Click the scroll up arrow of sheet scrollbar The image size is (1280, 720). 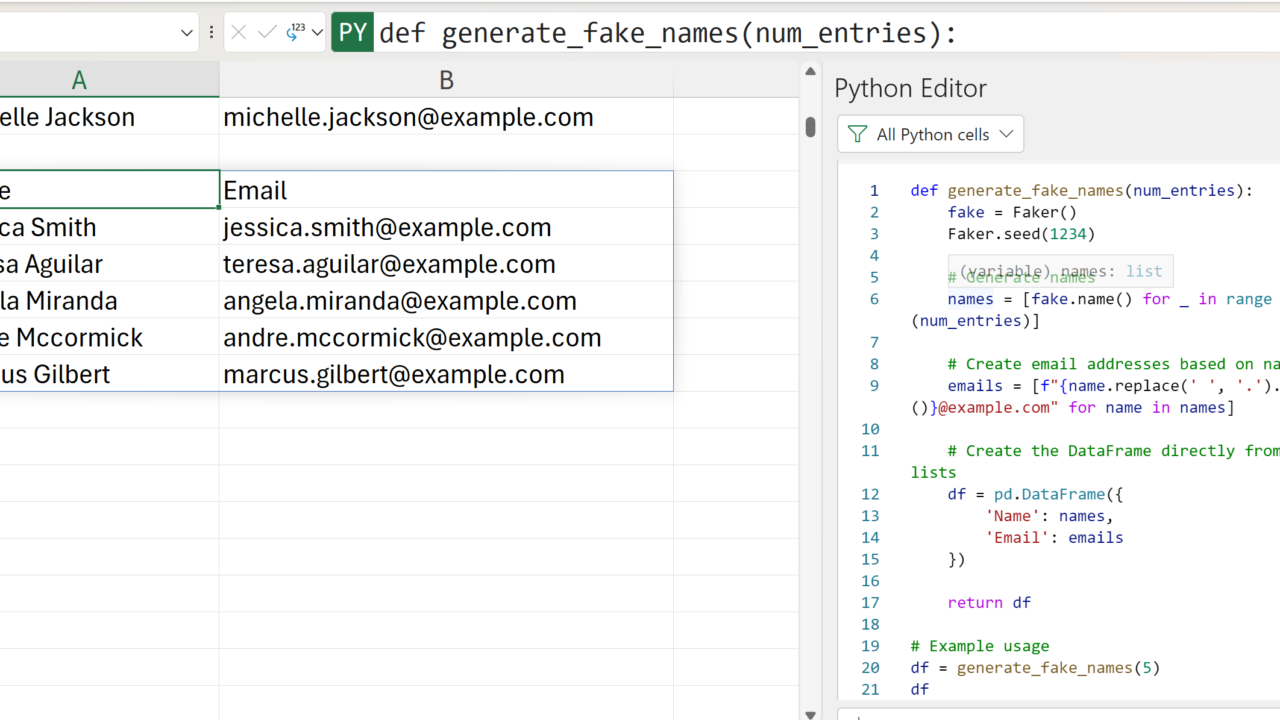pyautogui.click(x=811, y=72)
